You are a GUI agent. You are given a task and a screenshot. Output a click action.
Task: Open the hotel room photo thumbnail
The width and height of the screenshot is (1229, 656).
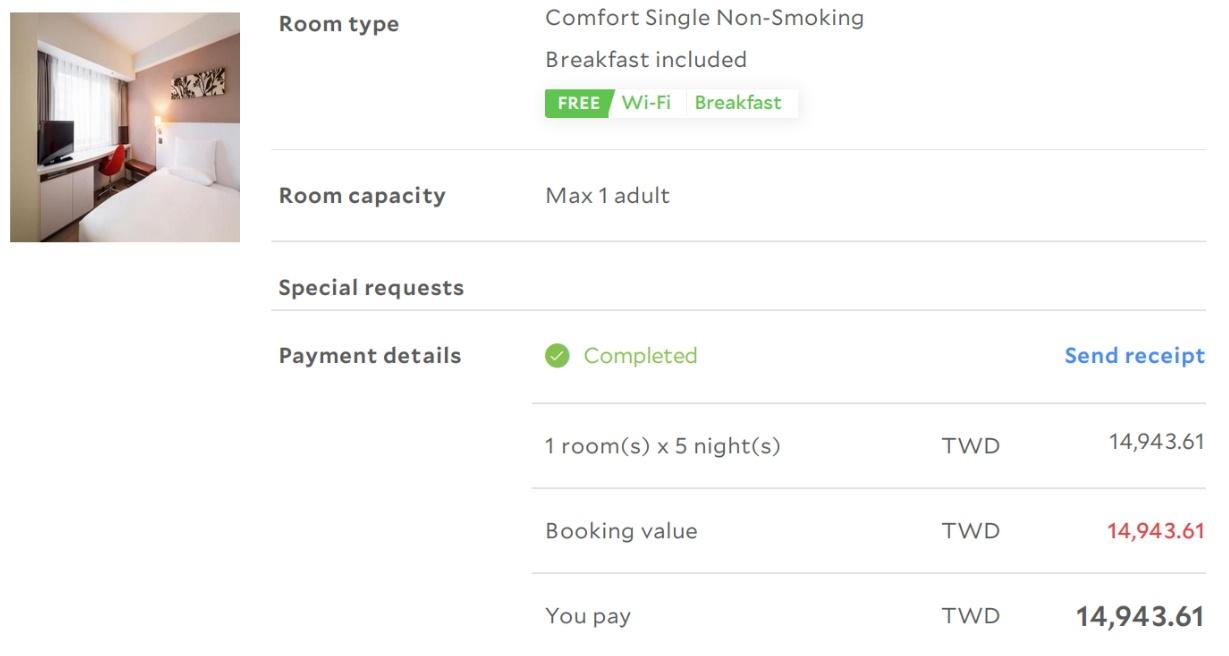(x=125, y=127)
